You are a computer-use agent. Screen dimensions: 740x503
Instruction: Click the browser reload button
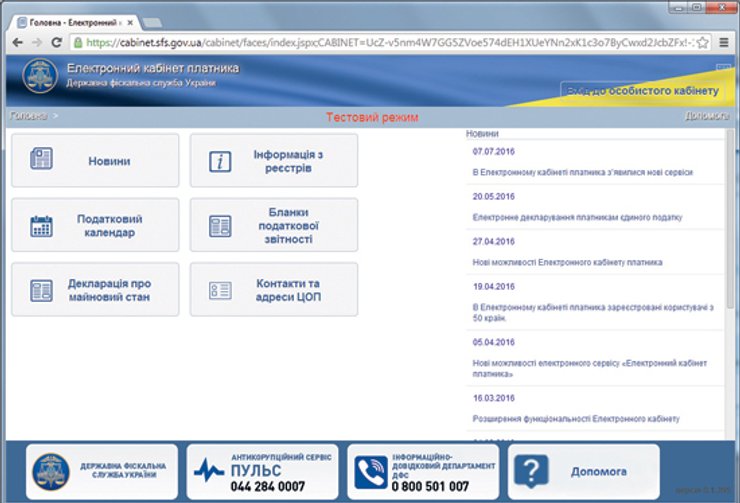click(x=55, y=43)
